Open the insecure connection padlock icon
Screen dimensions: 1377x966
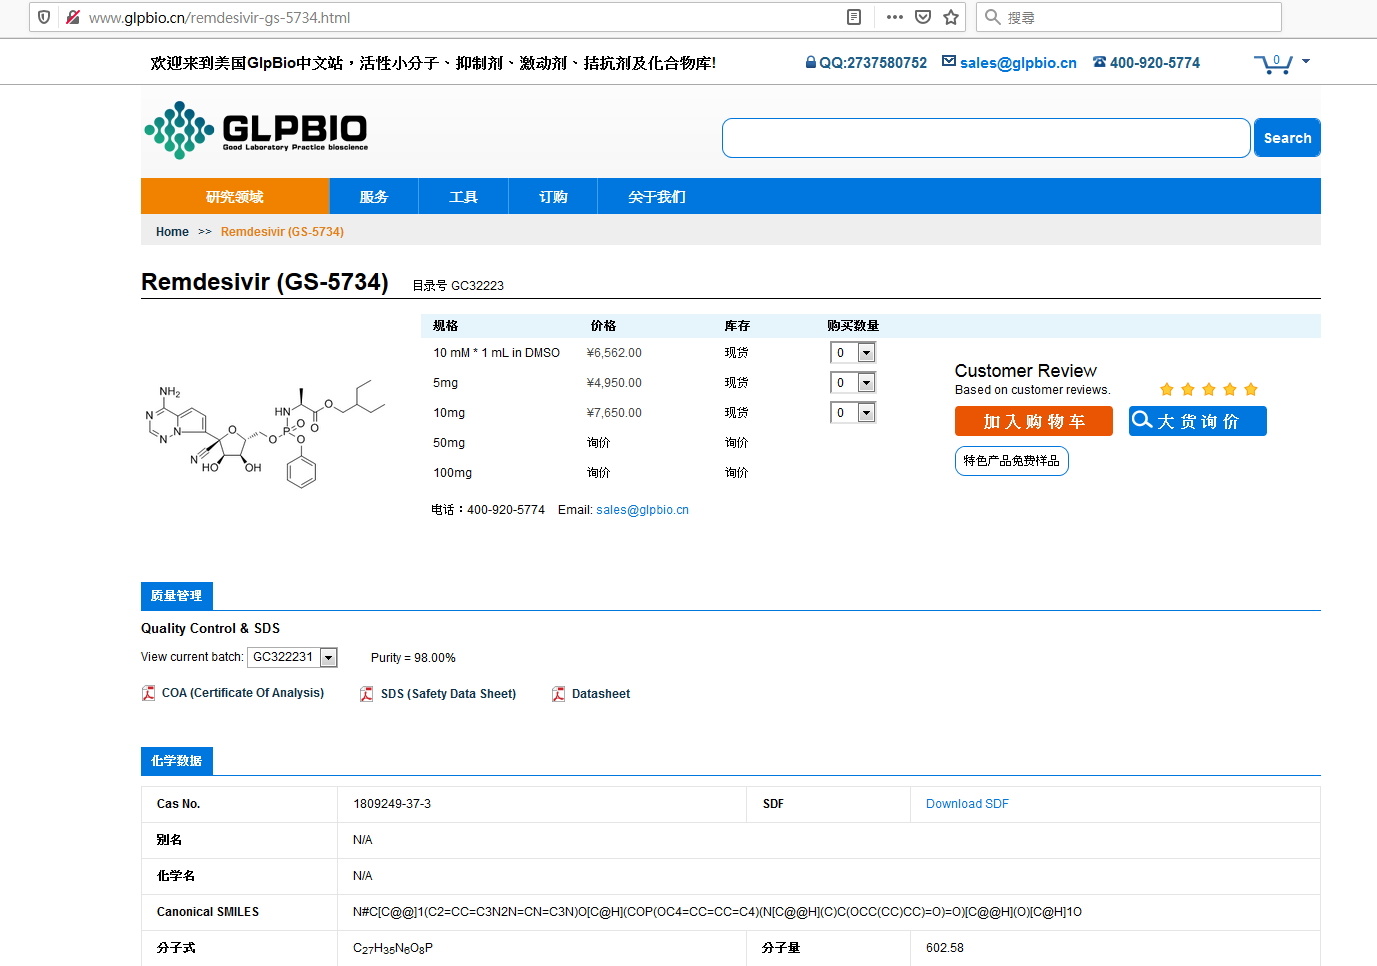pyautogui.click(x=72, y=17)
